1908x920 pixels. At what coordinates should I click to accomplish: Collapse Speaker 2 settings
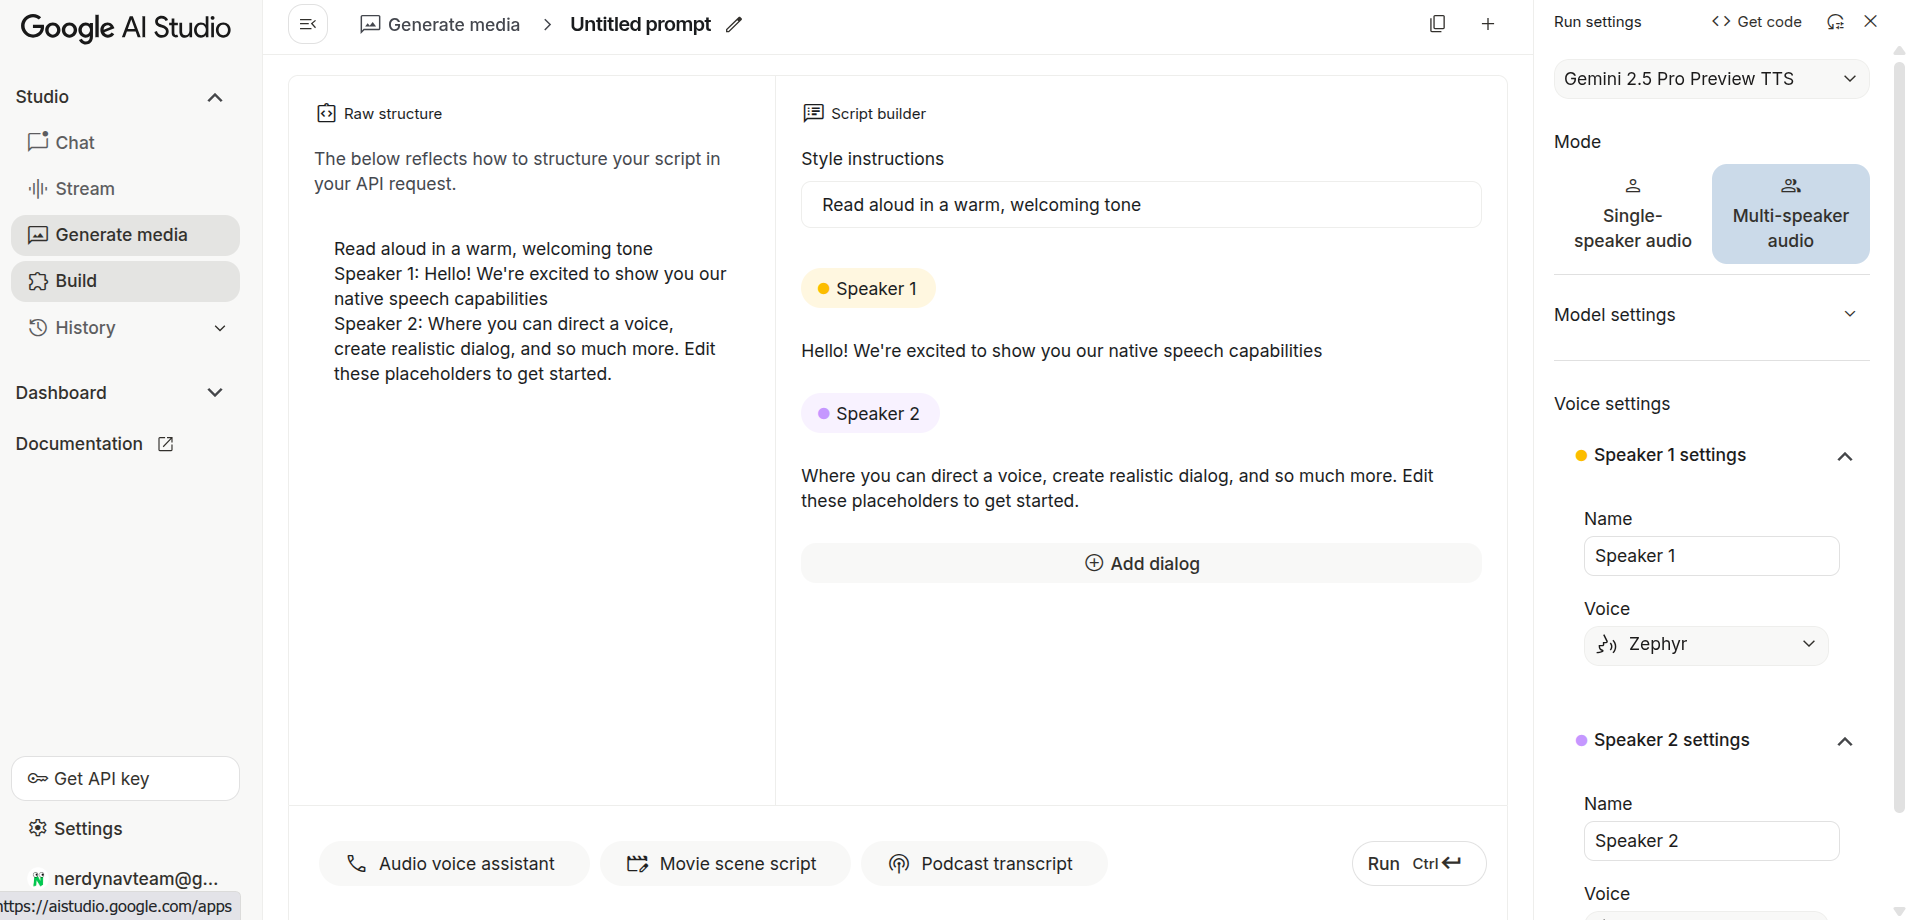click(x=1845, y=741)
